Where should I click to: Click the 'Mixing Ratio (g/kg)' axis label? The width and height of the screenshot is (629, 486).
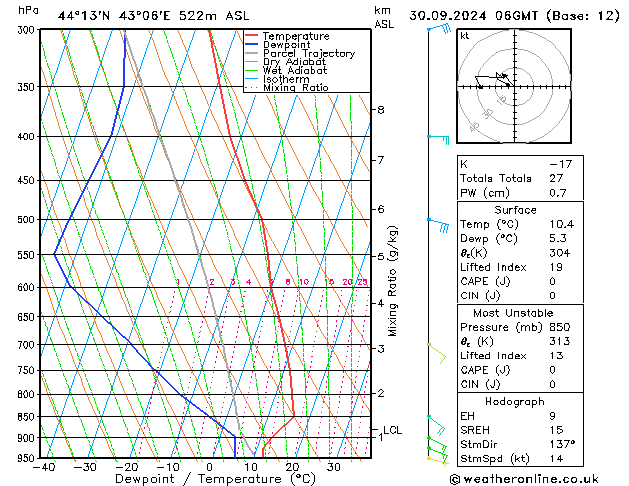click(392, 281)
